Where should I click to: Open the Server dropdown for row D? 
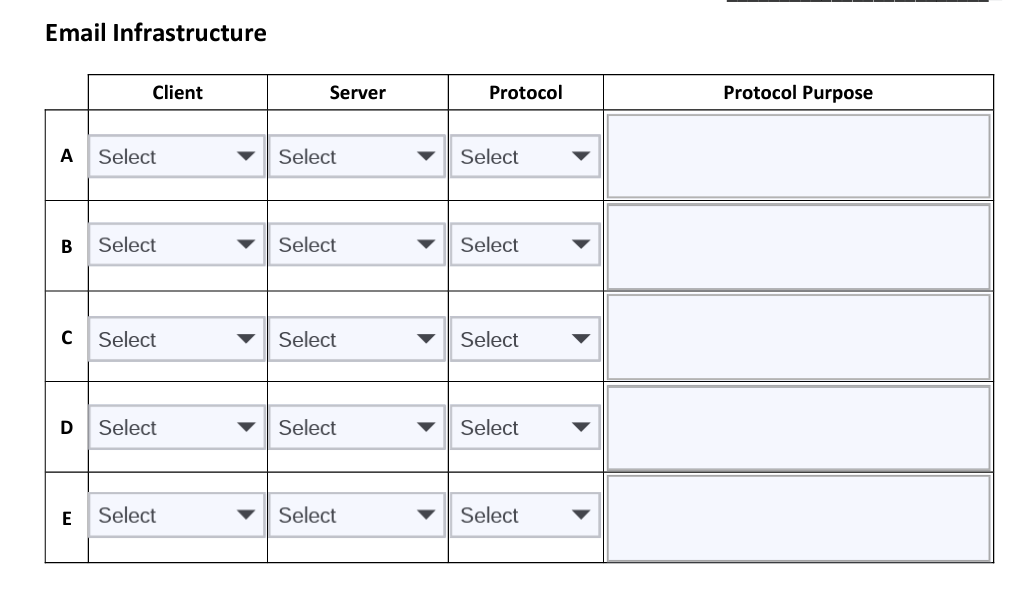click(356, 427)
